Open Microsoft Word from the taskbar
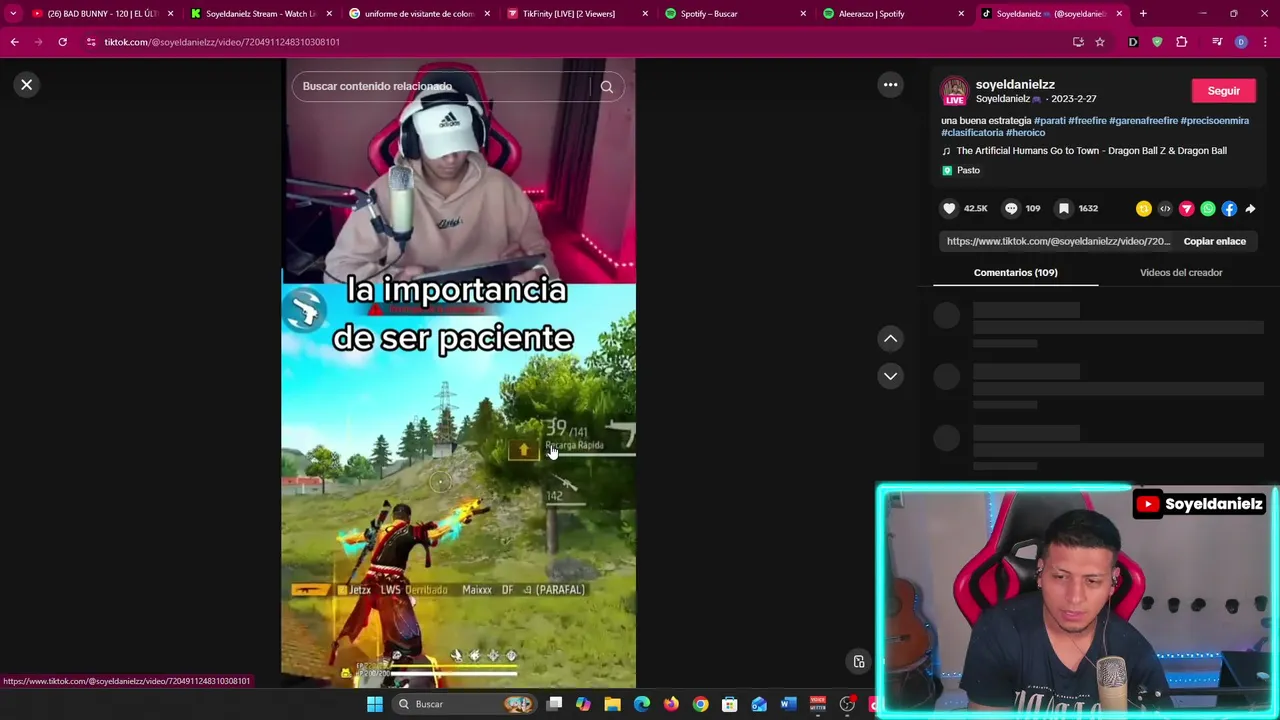Image resolution: width=1280 pixels, height=720 pixels. pyautogui.click(x=788, y=705)
